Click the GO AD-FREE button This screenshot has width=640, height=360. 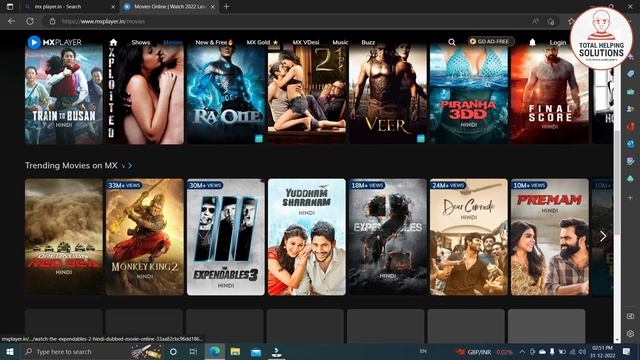490,42
